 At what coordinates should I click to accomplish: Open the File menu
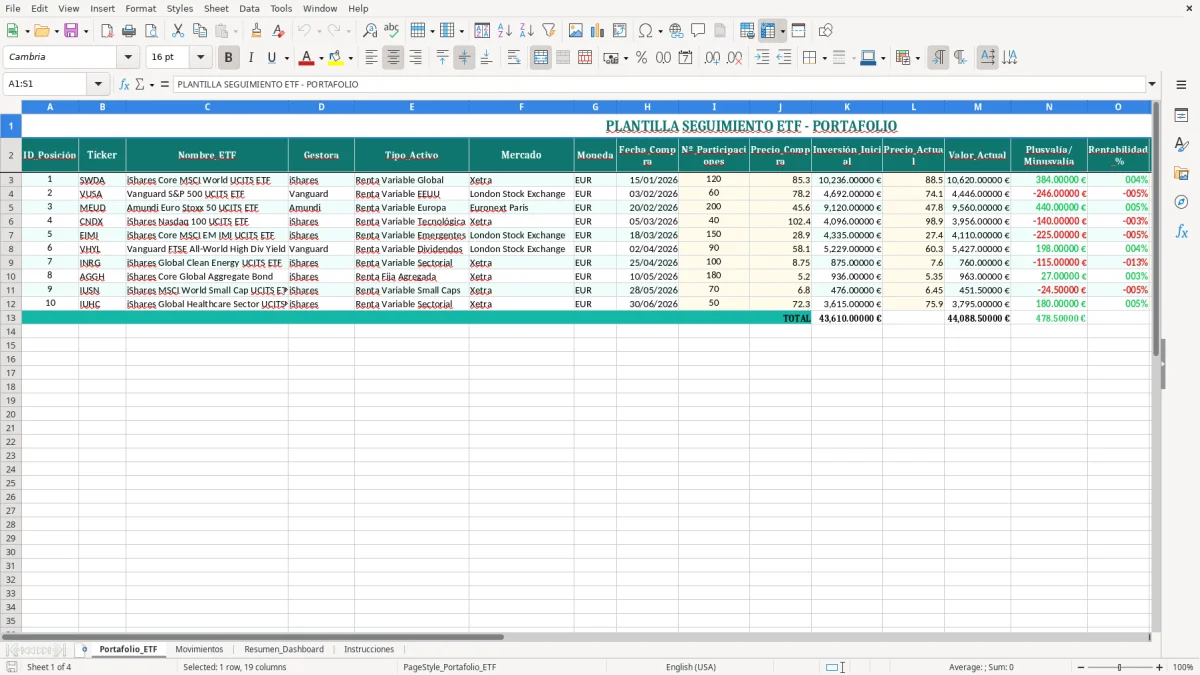13,8
